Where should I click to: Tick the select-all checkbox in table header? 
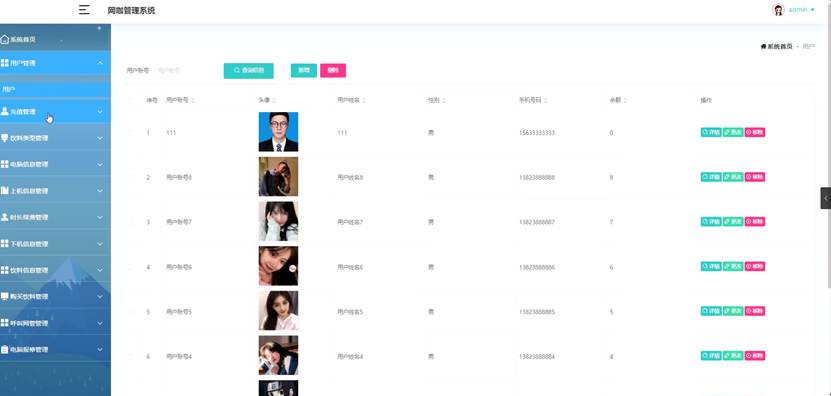(130, 100)
